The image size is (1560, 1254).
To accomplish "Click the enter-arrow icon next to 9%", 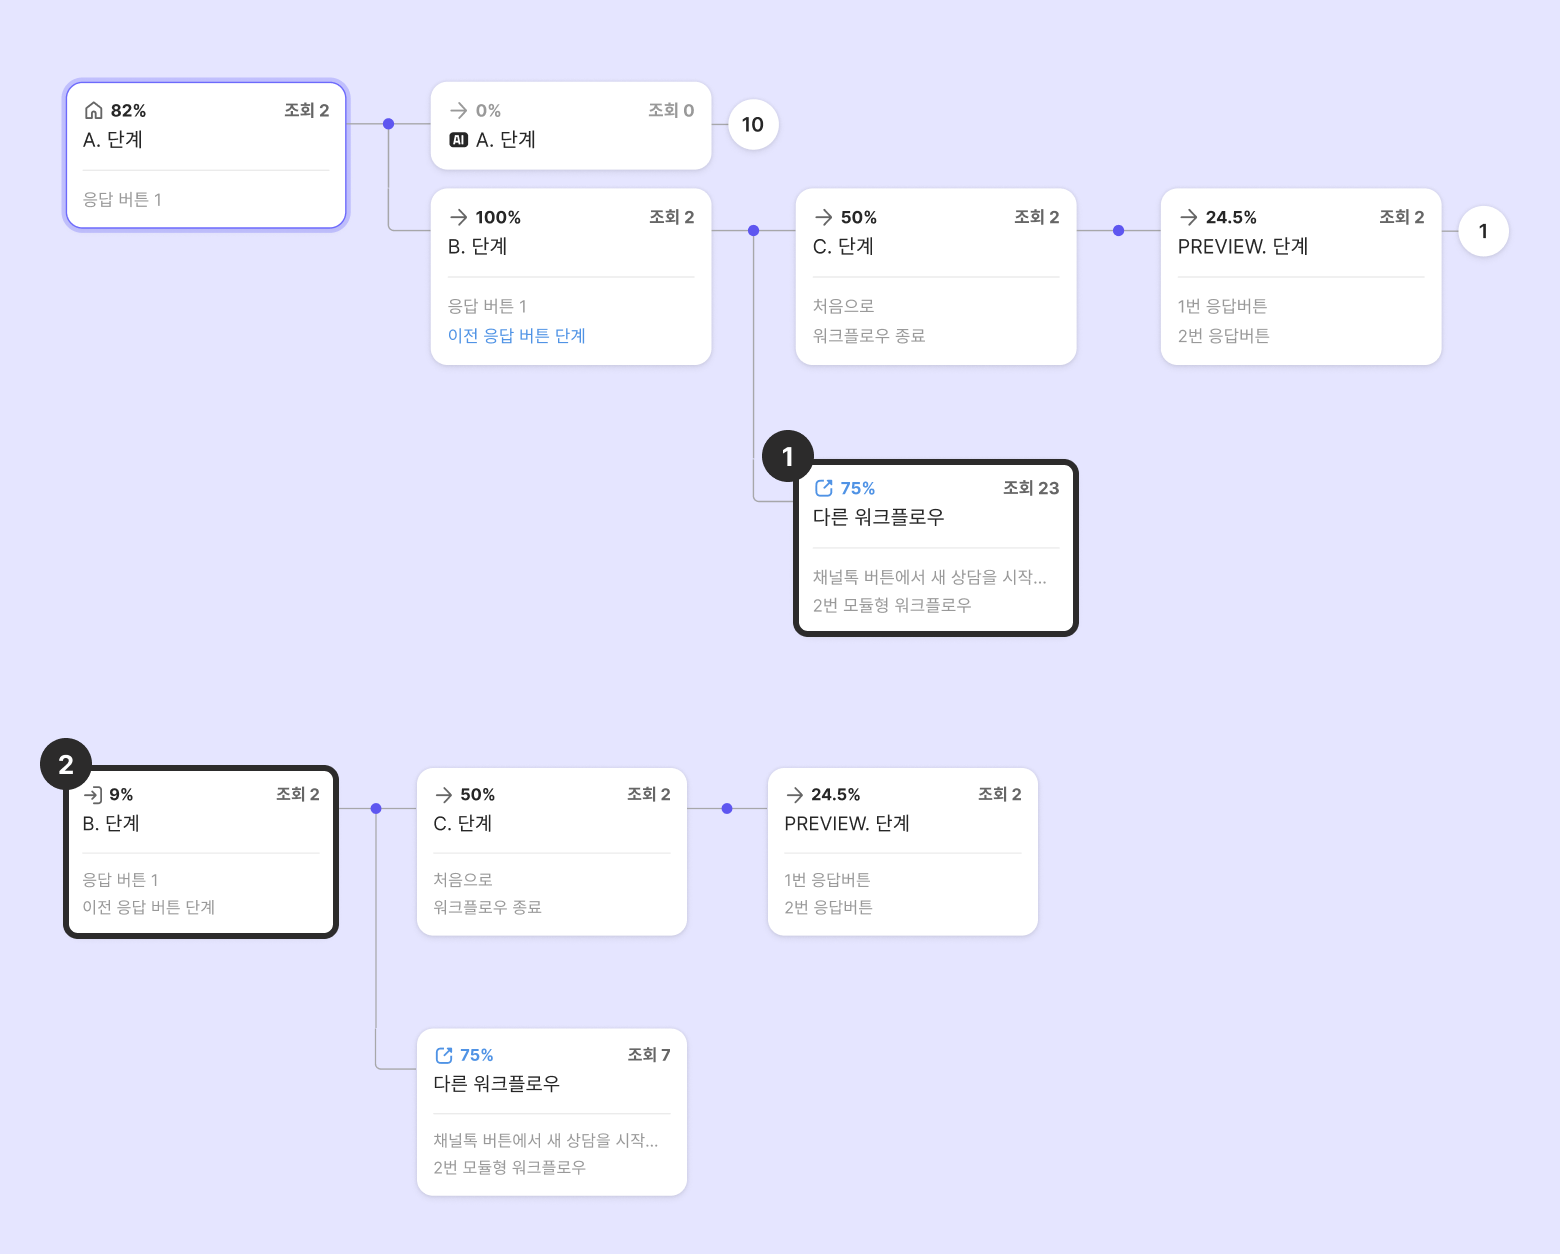I will [x=93, y=795].
